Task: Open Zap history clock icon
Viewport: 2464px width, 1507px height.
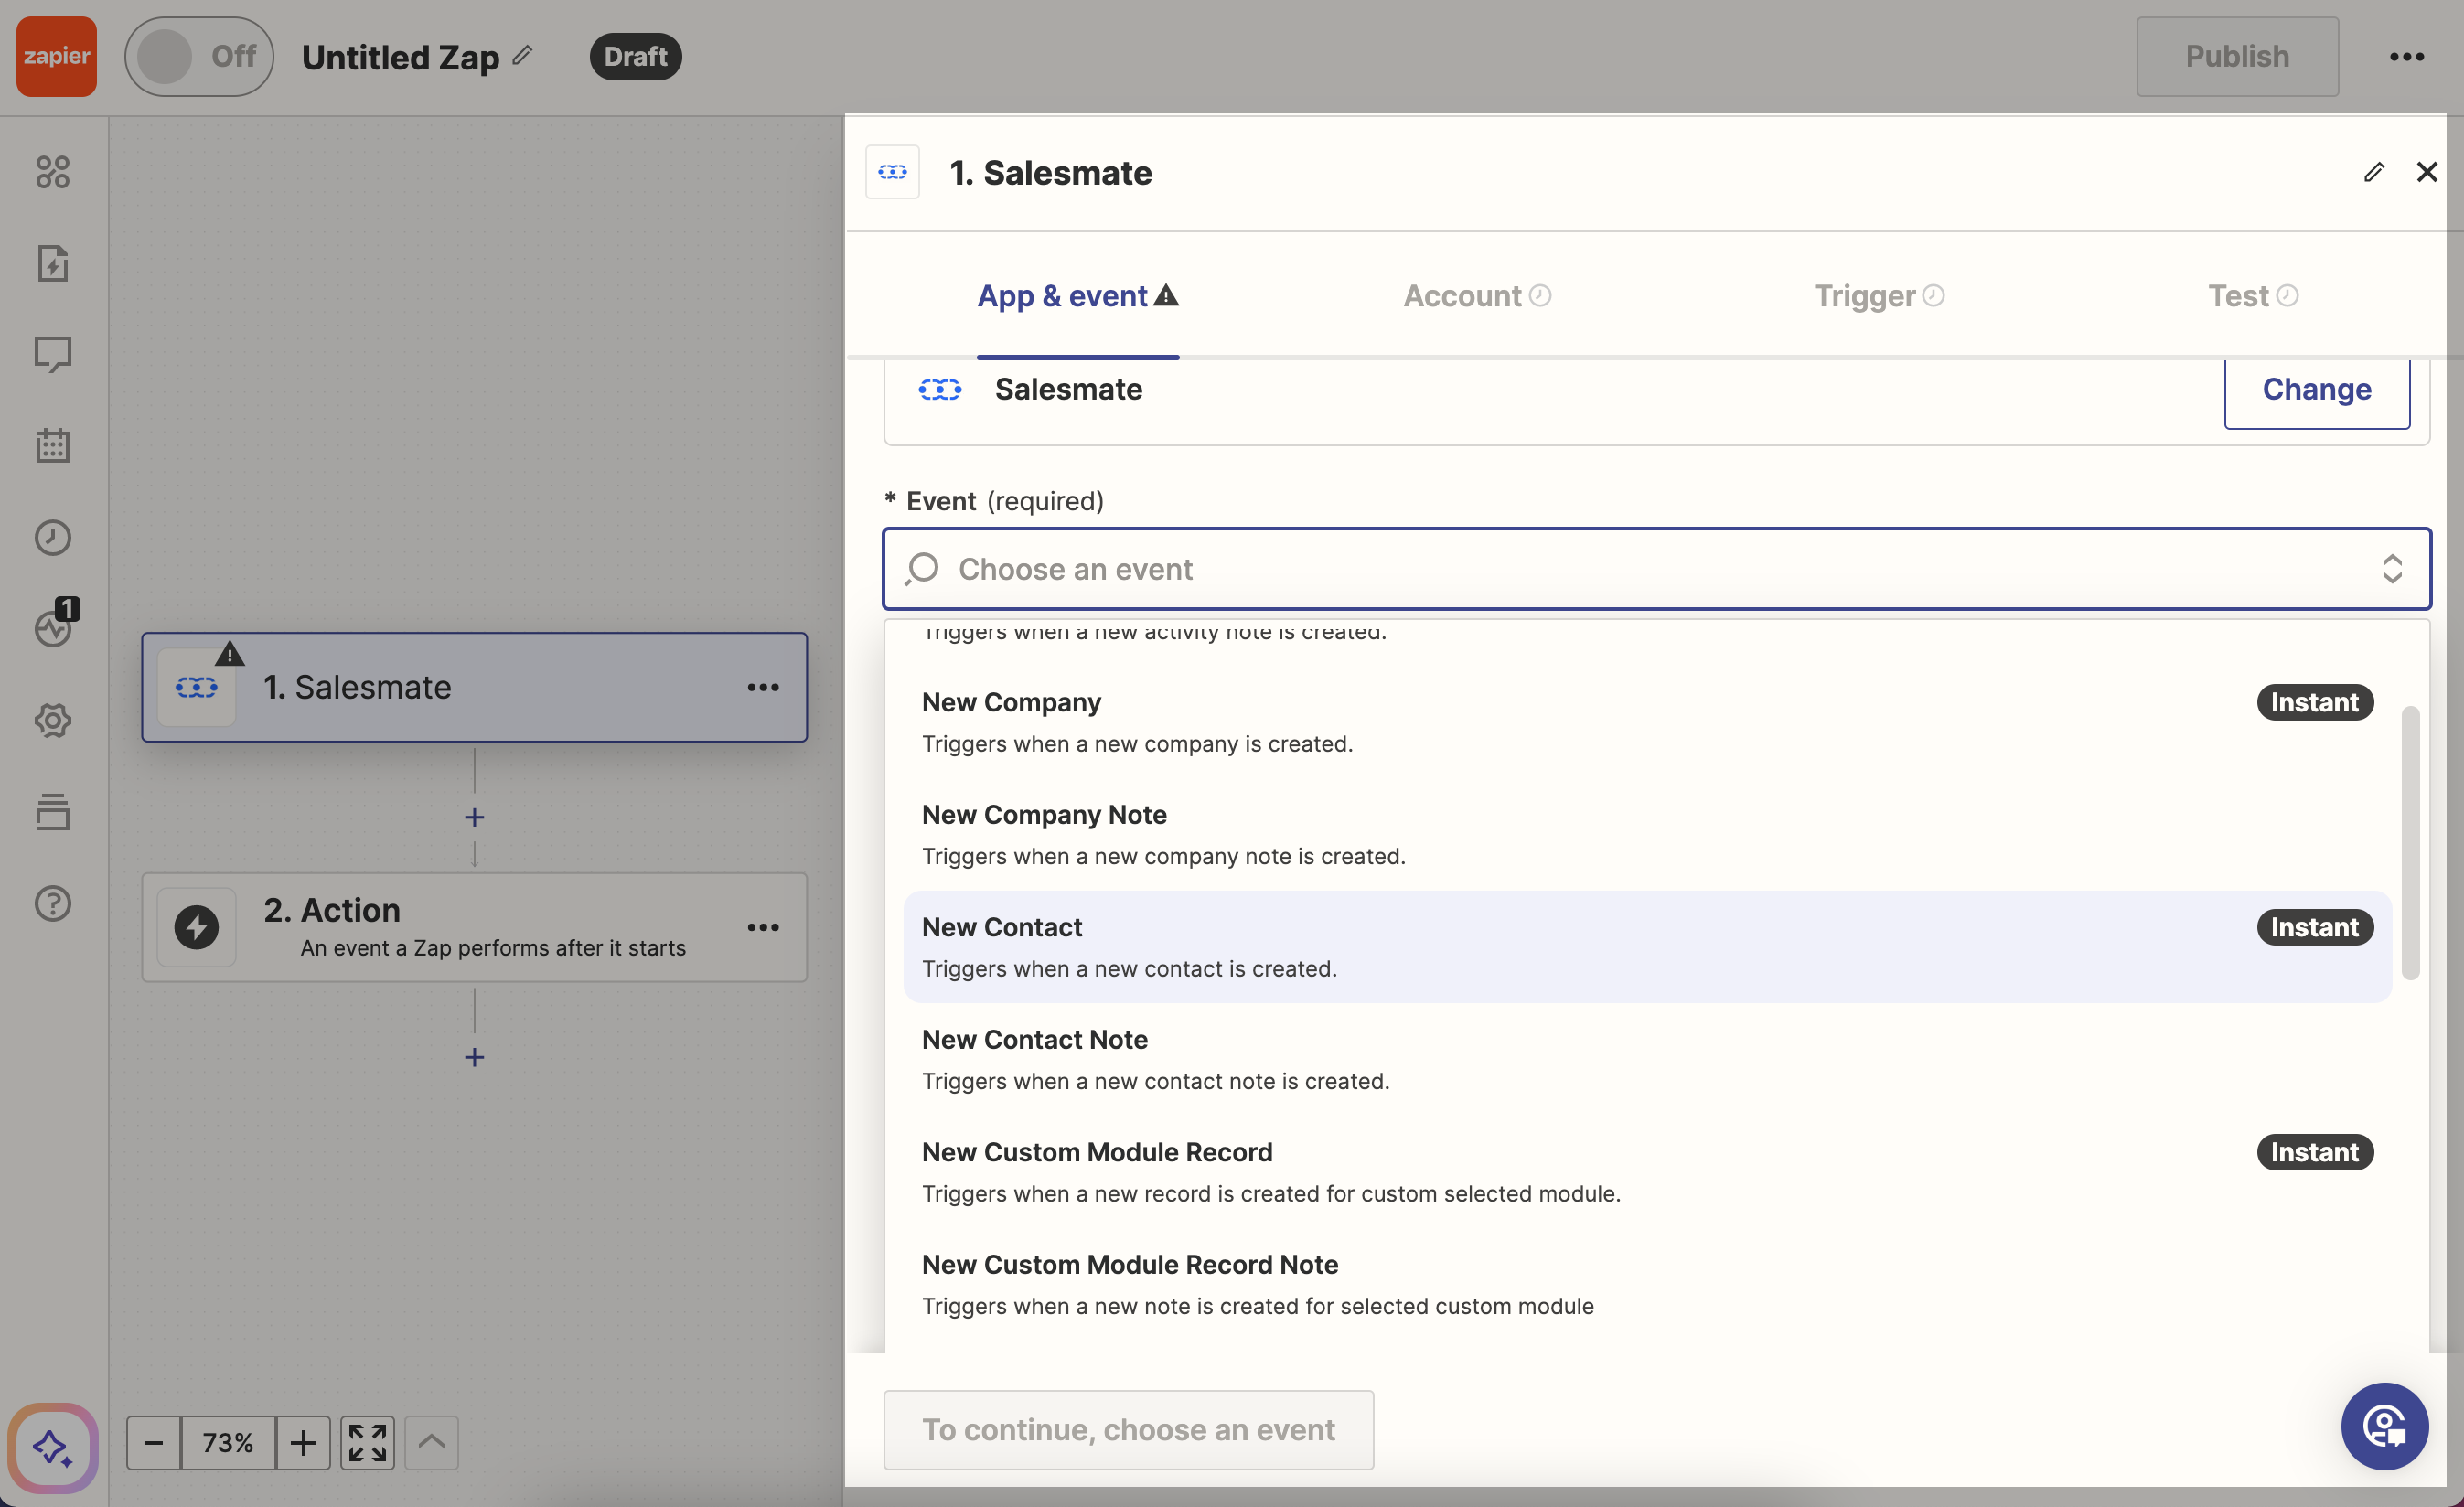Action: [x=53, y=538]
